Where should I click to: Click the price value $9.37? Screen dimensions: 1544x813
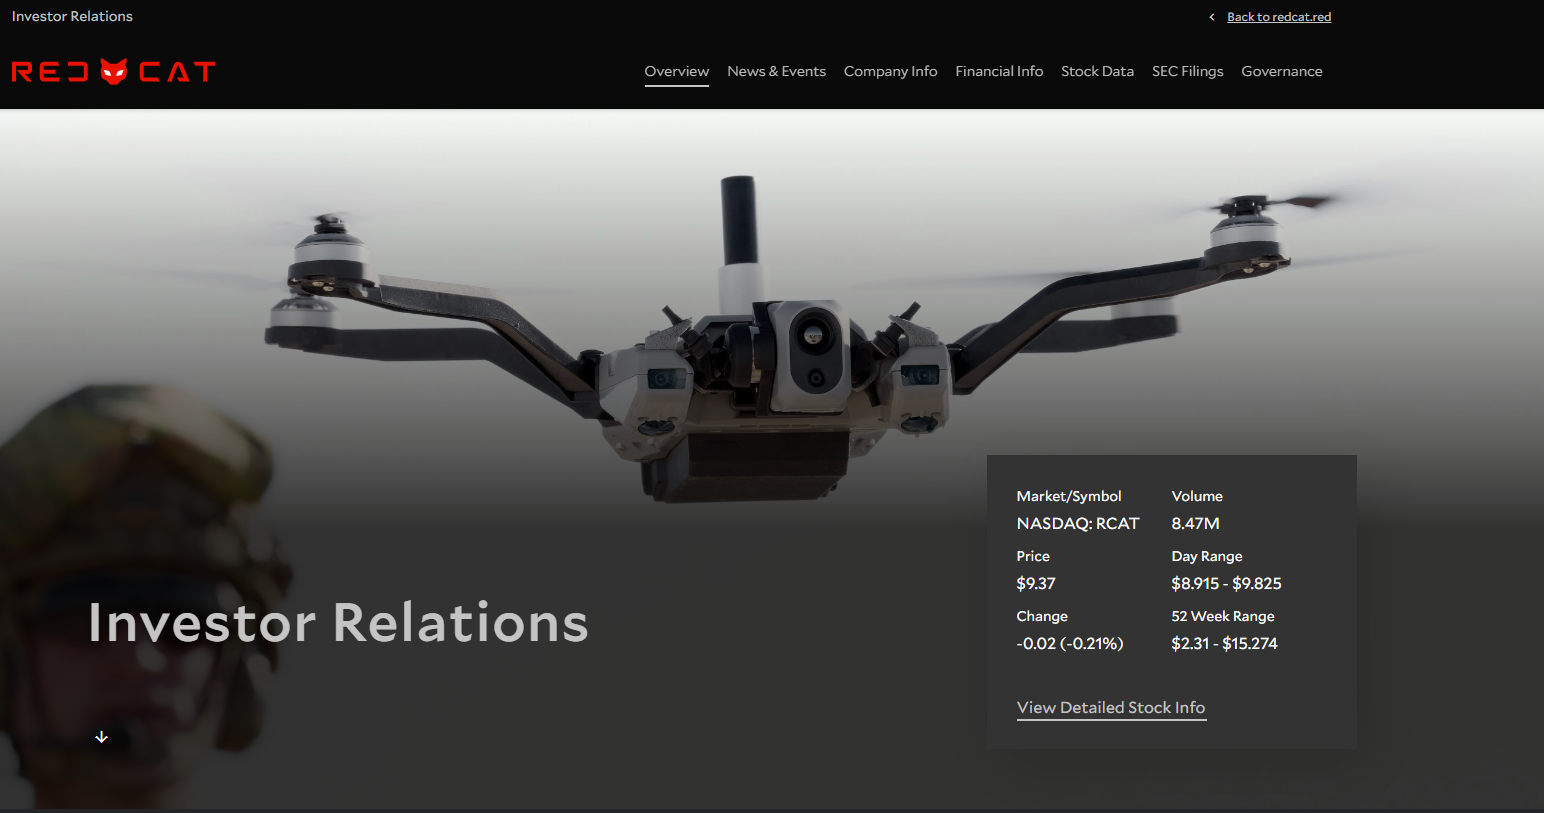pyautogui.click(x=1036, y=584)
